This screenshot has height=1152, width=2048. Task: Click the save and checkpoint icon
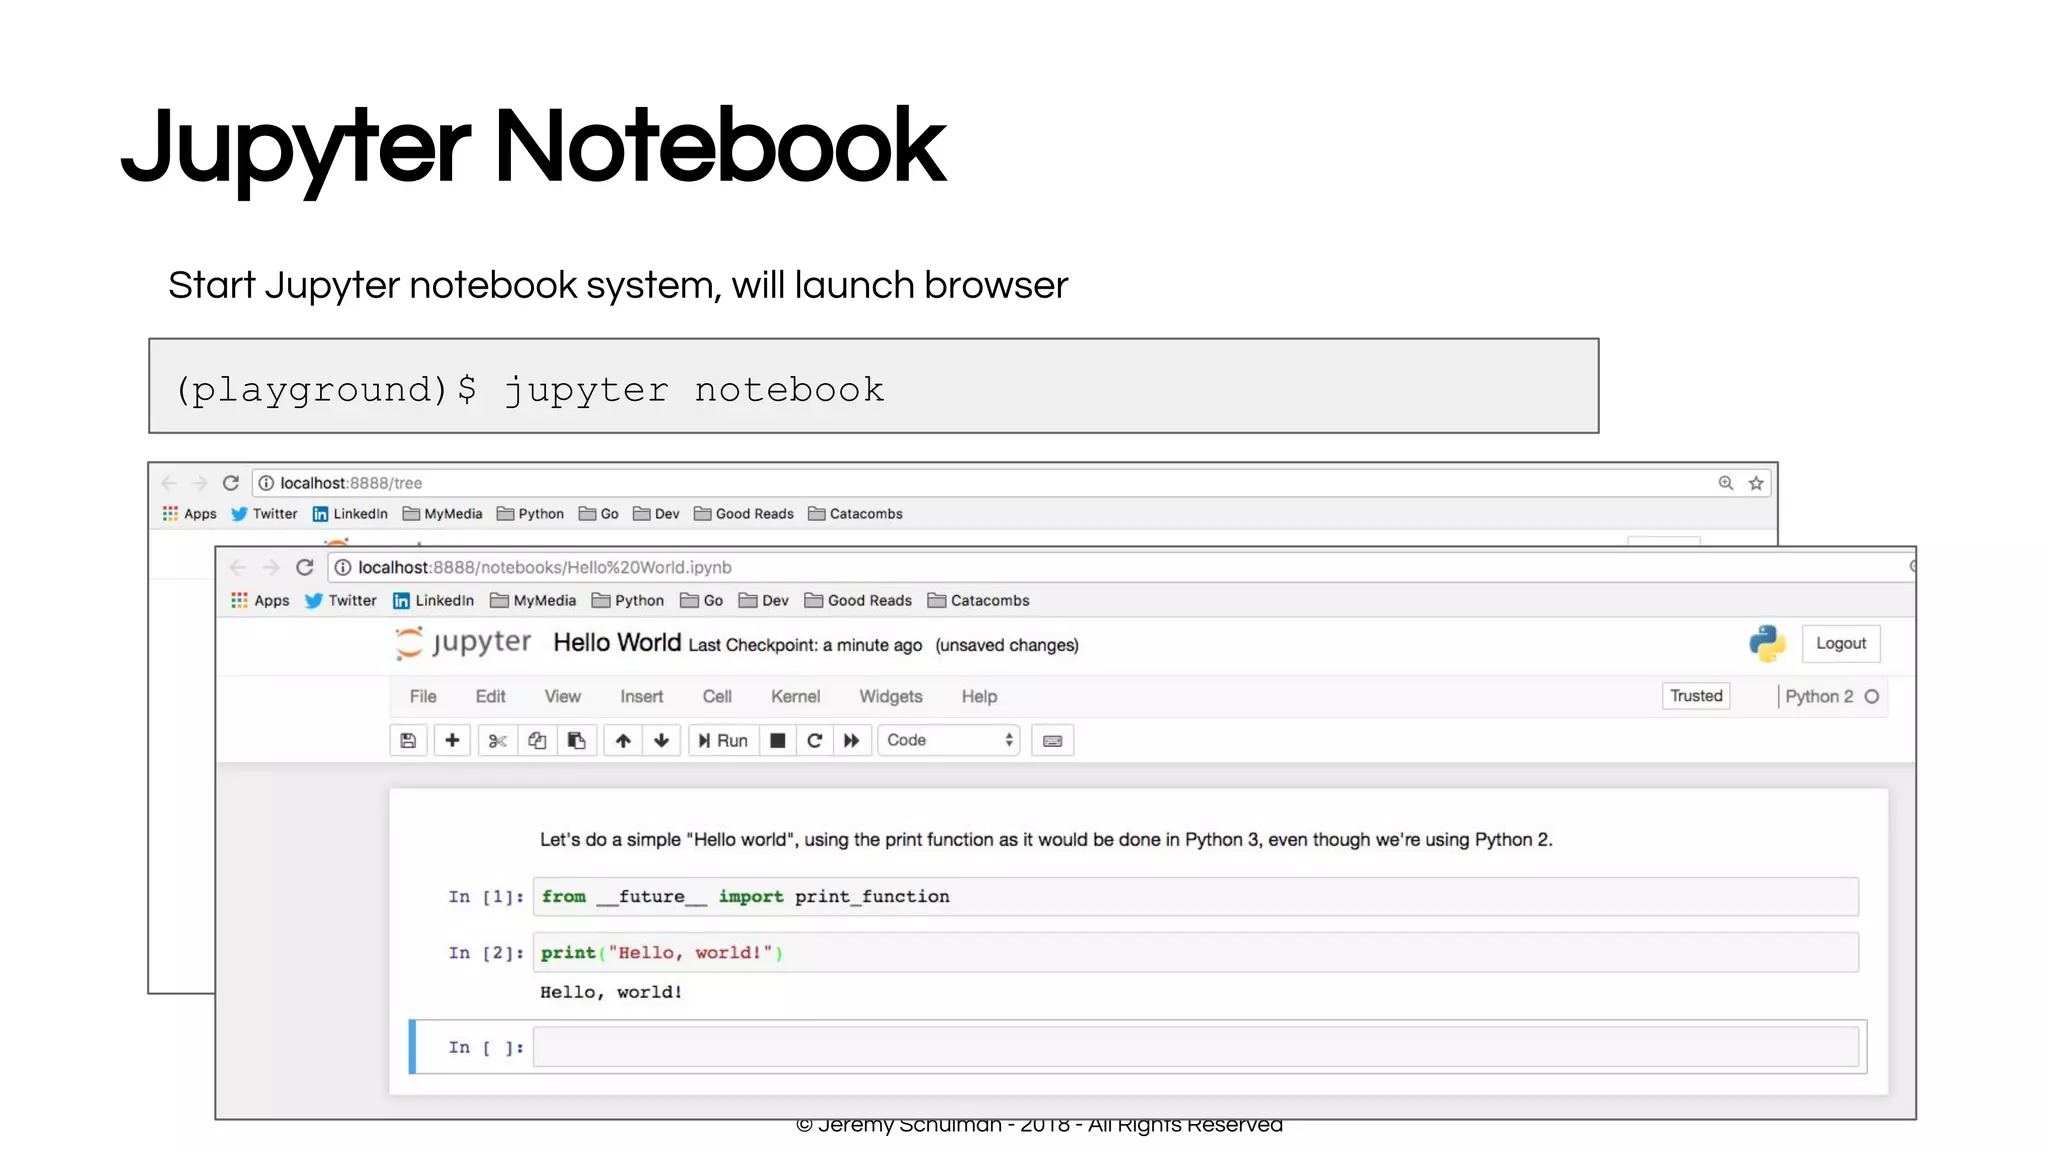pos(408,740)
